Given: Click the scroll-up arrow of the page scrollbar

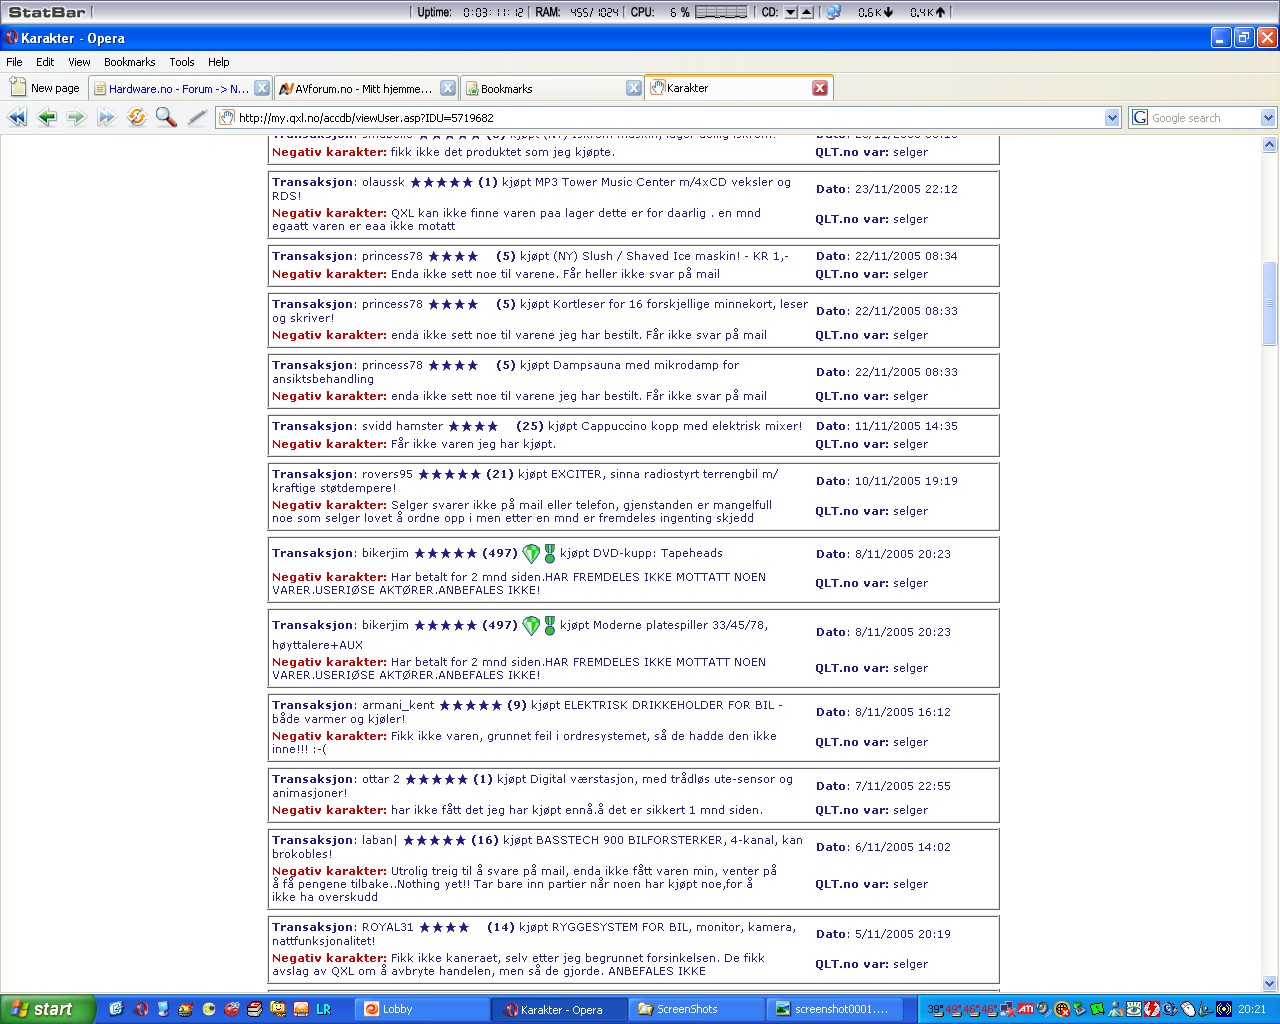Looking at the screenshot, I should (x=1270, y=145).
